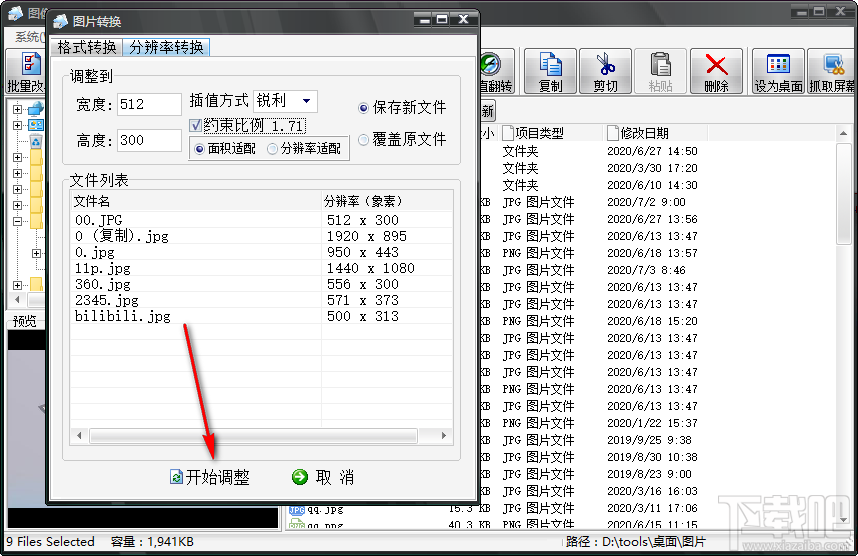The width and height of the screenshot is (858, 556).
Task: Click the Preview (预览) panel tab
Action: 25,321
